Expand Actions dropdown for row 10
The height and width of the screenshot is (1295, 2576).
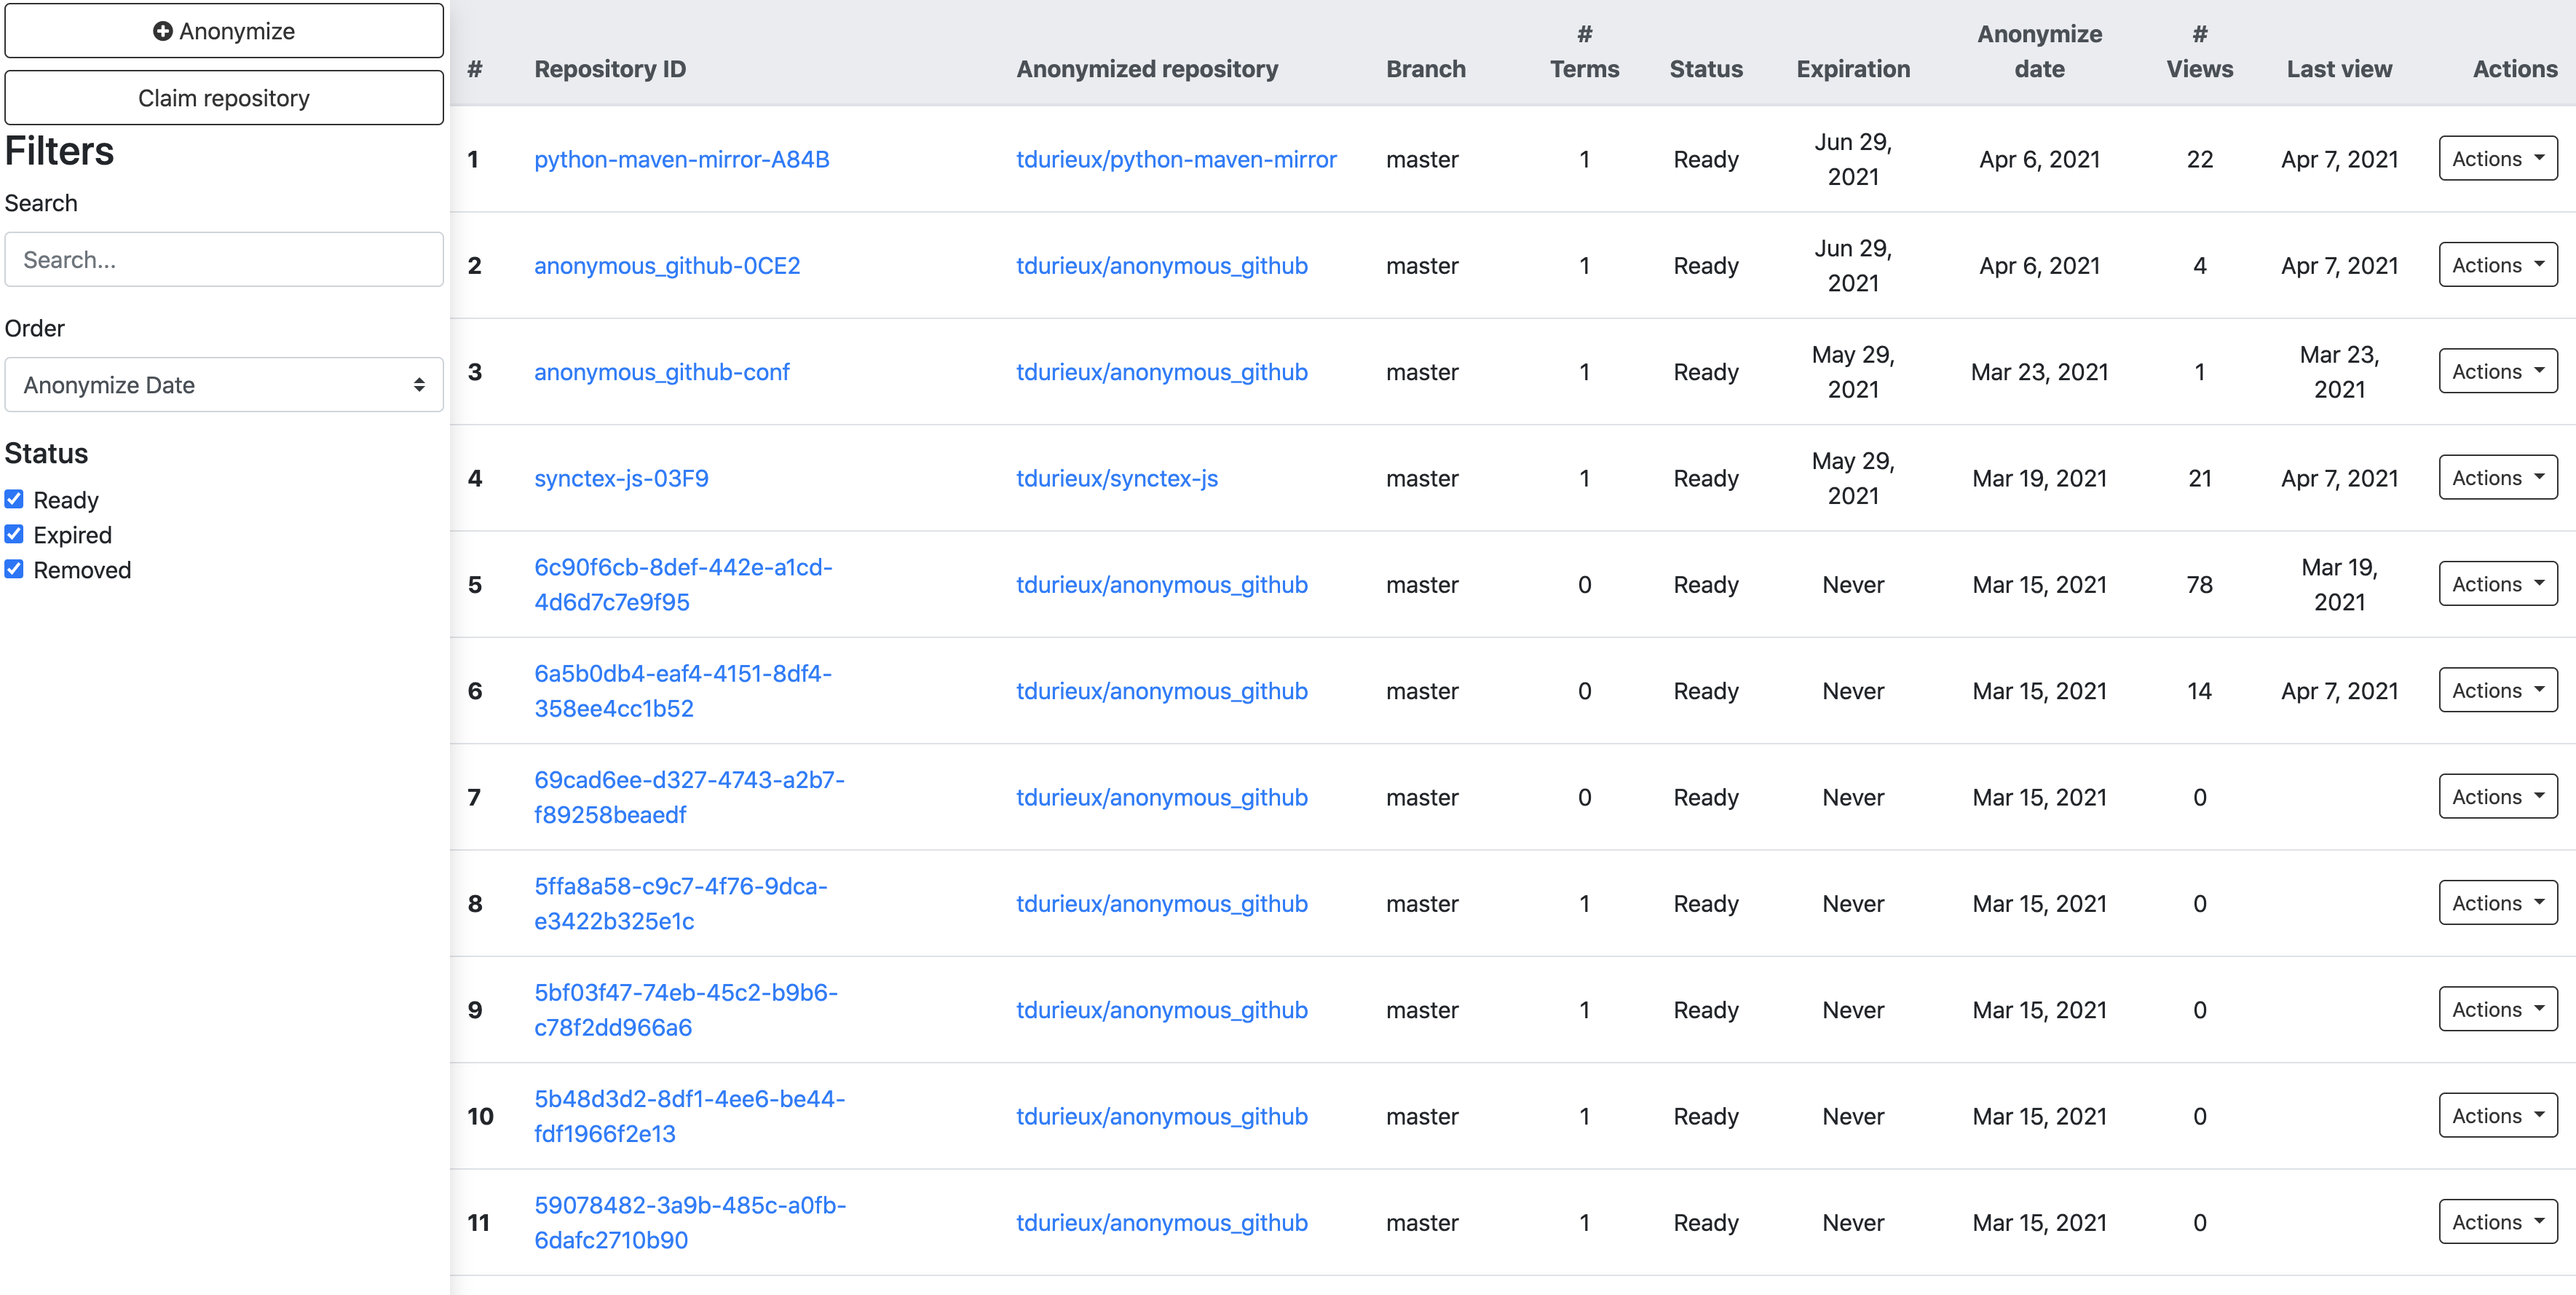tap(2498, 1115)
